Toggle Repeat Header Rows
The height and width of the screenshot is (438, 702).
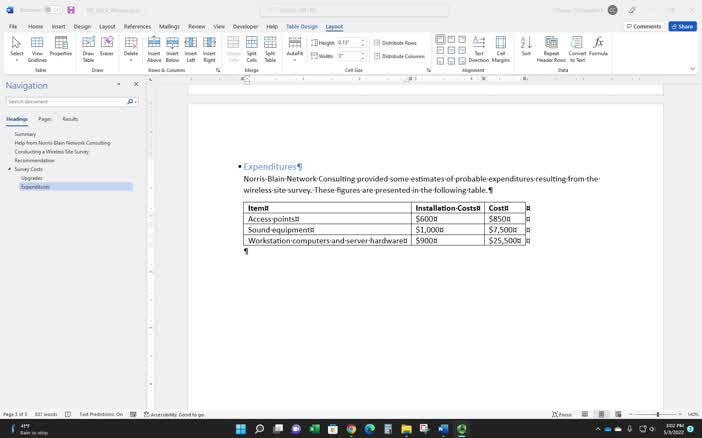[x=551, y=48]
